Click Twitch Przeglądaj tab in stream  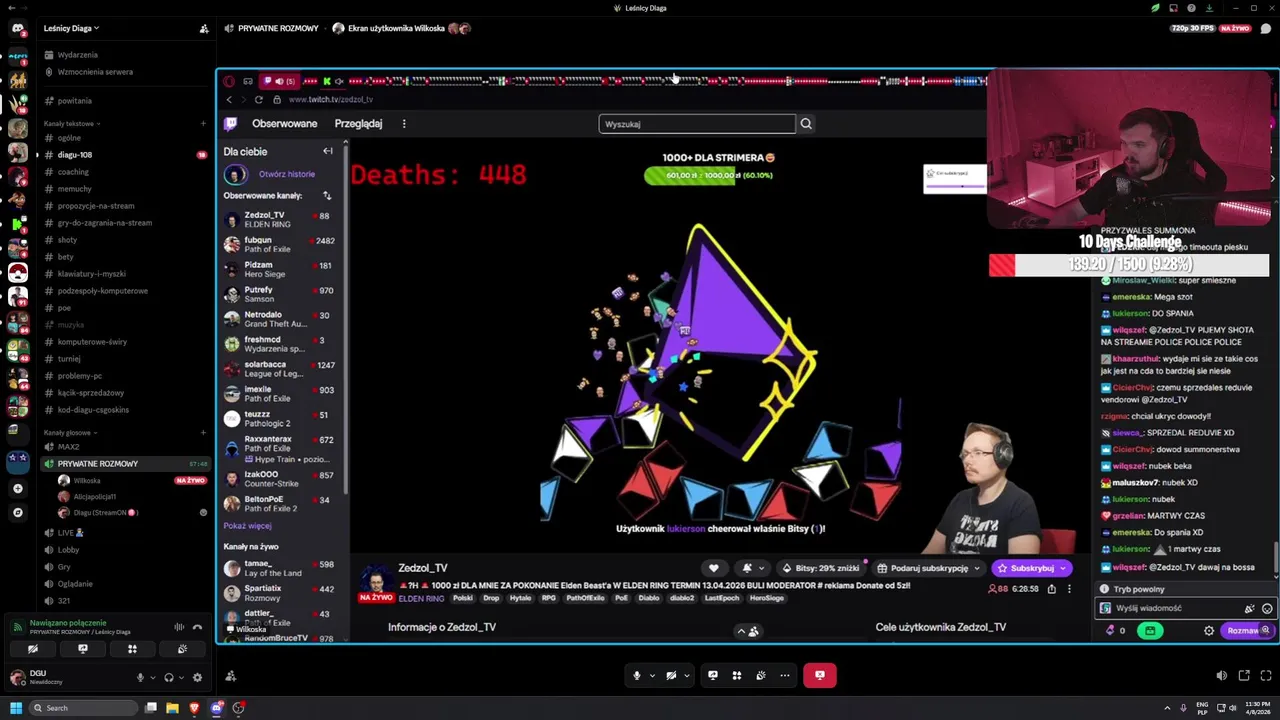[358, 124]
